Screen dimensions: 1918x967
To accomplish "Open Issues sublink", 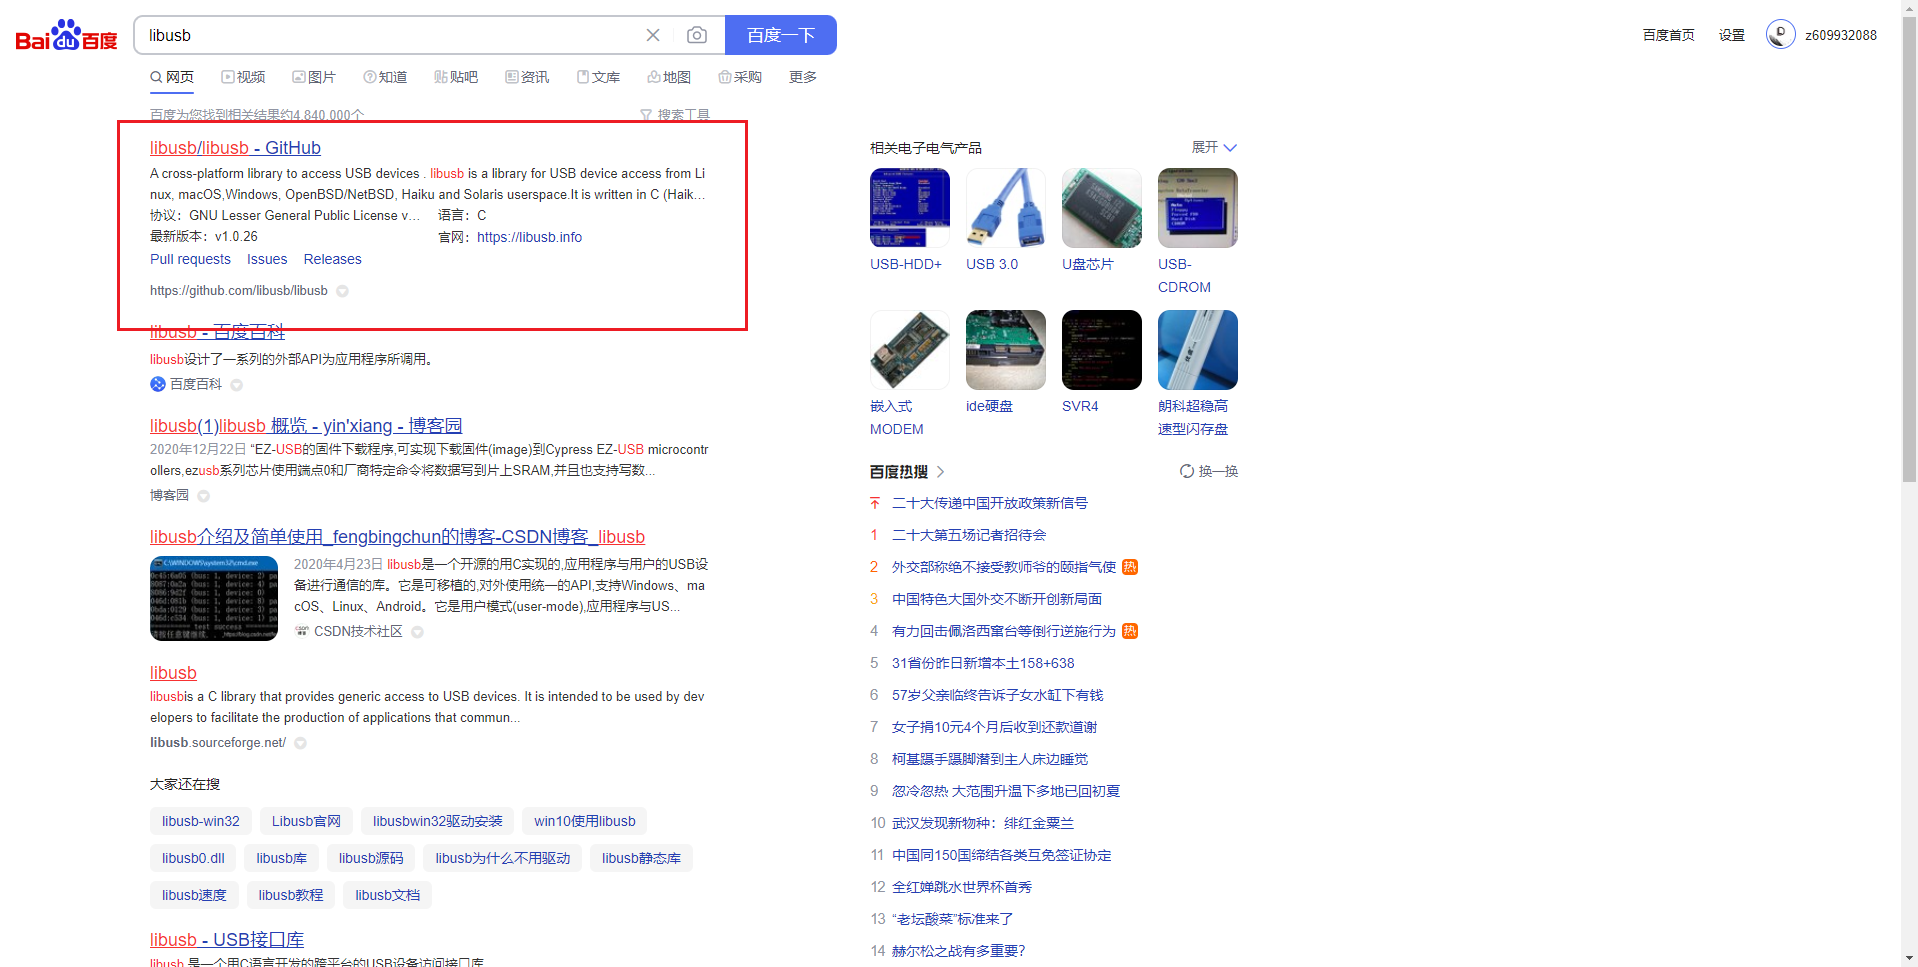I will tap(267, 259).
